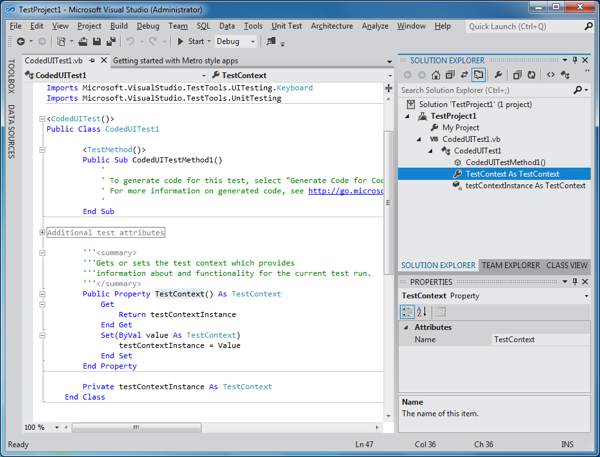Pin the Solution Explorer panel with auto-hide
Viewport: 600px width, 457px height.
coord(575,60)
